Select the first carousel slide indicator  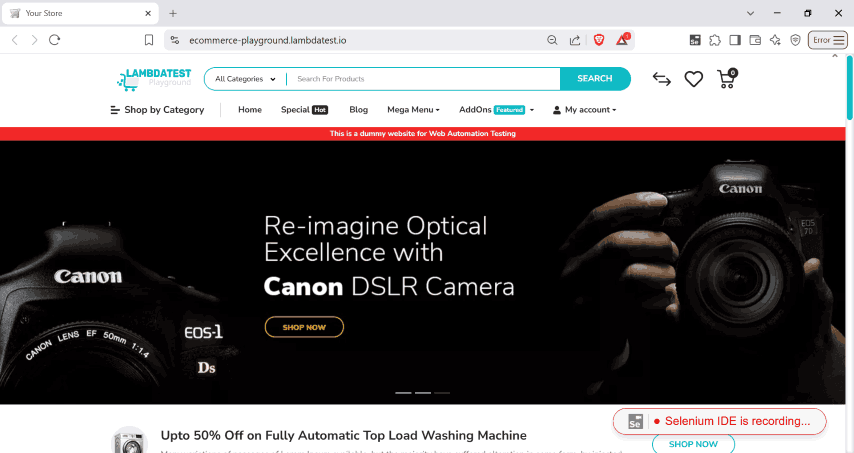click(x=403, y=393)
